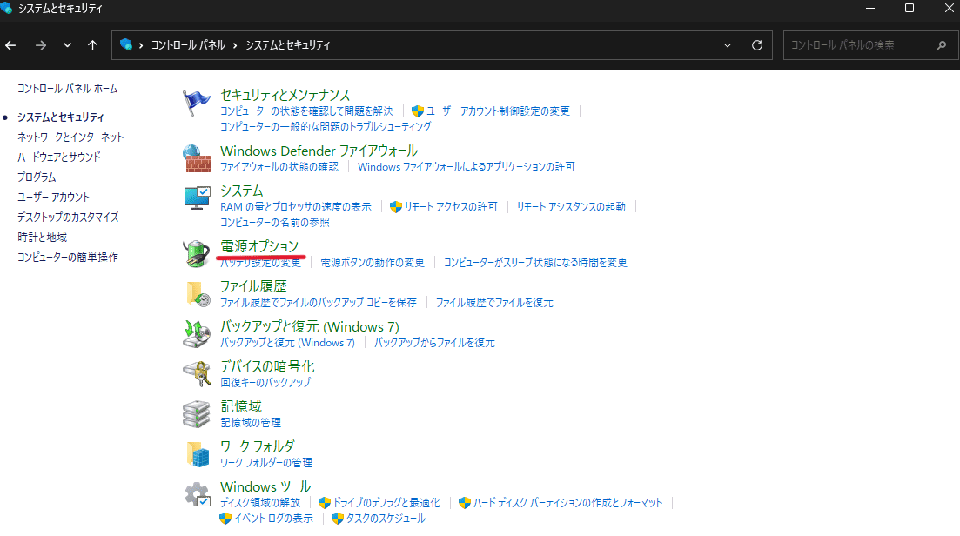Click ディスク領域の解放 link

[260, 502]
